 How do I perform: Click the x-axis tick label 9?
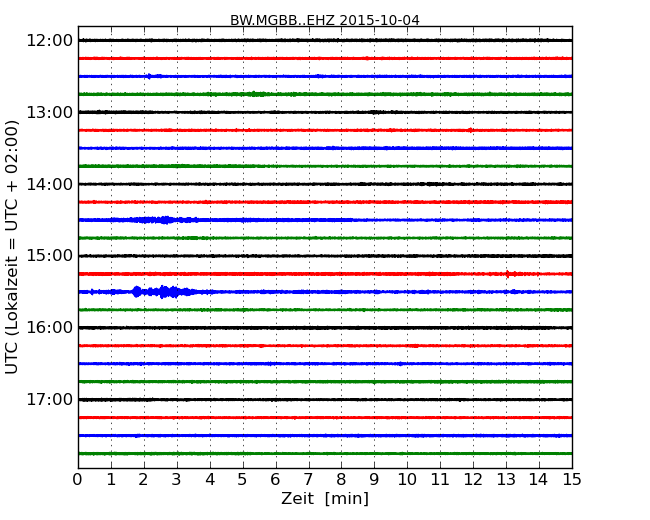(374, 480)
